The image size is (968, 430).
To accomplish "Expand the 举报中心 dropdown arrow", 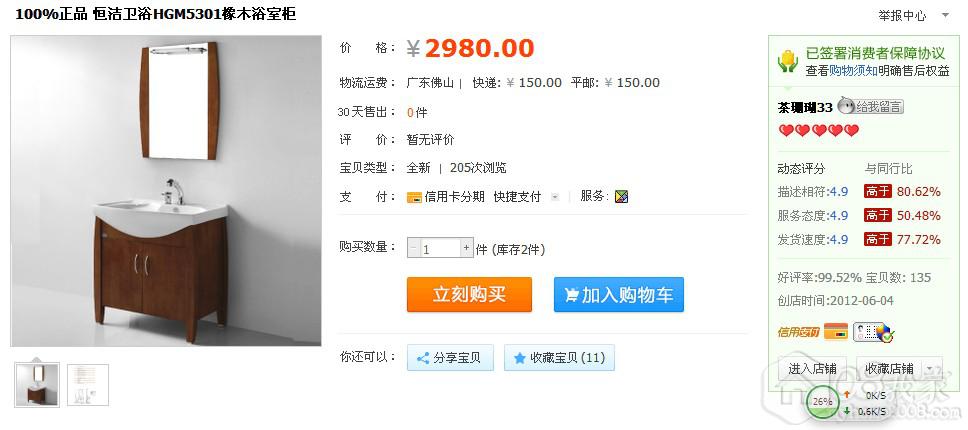I will (945, 15).
